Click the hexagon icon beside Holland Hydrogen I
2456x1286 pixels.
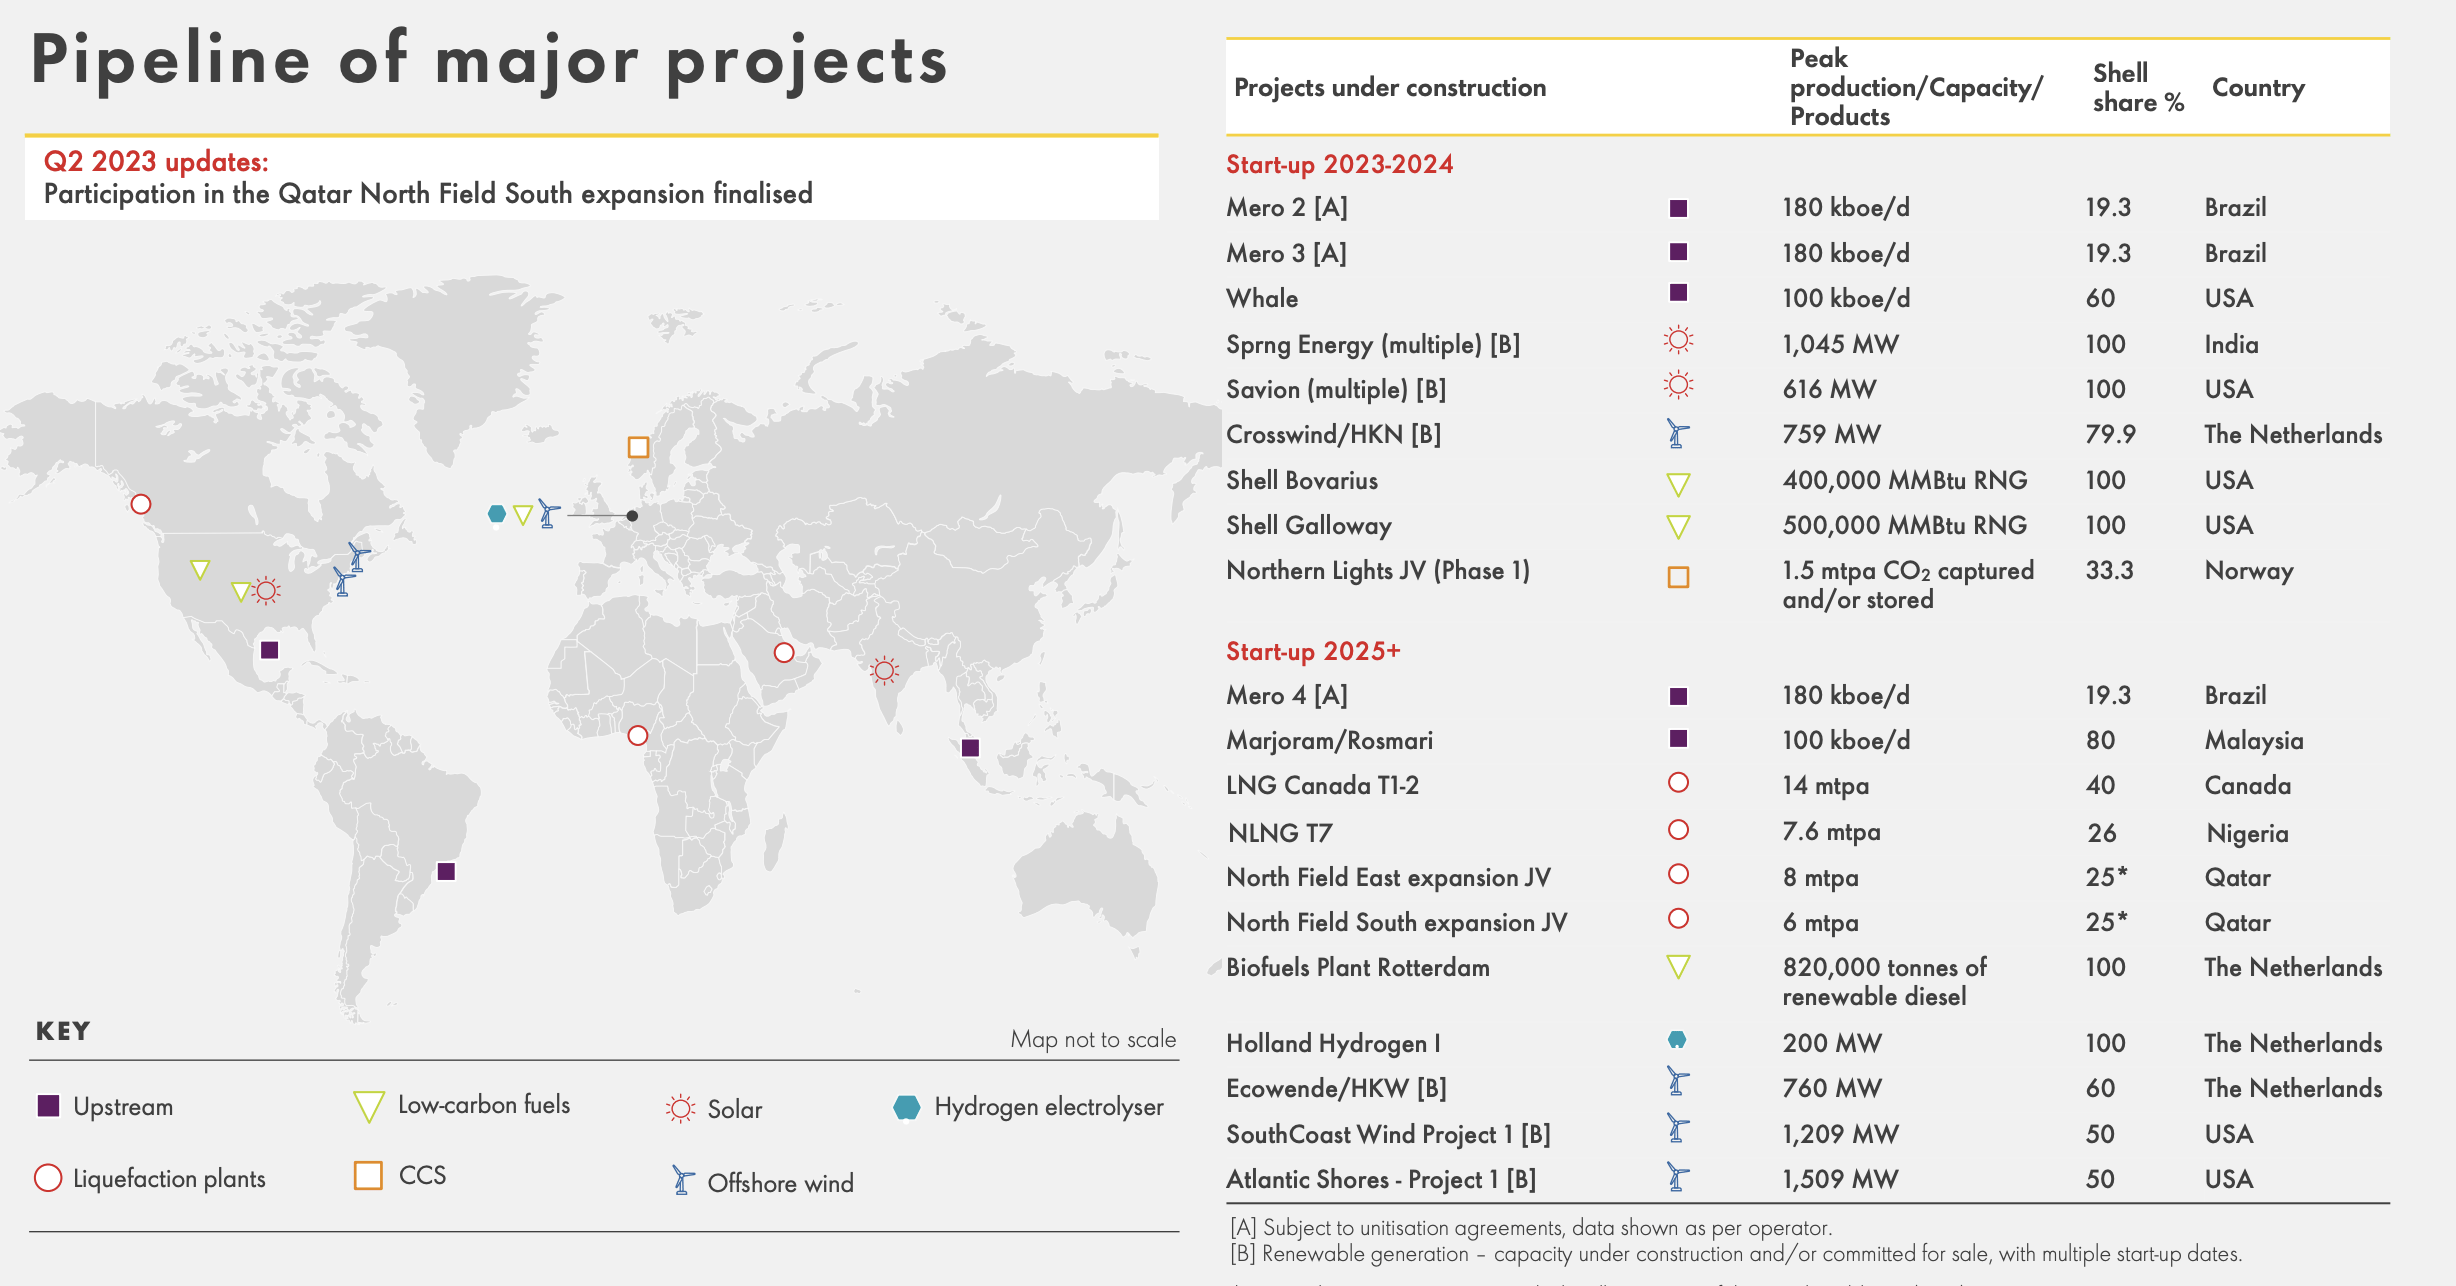tap(1678, 1040)
